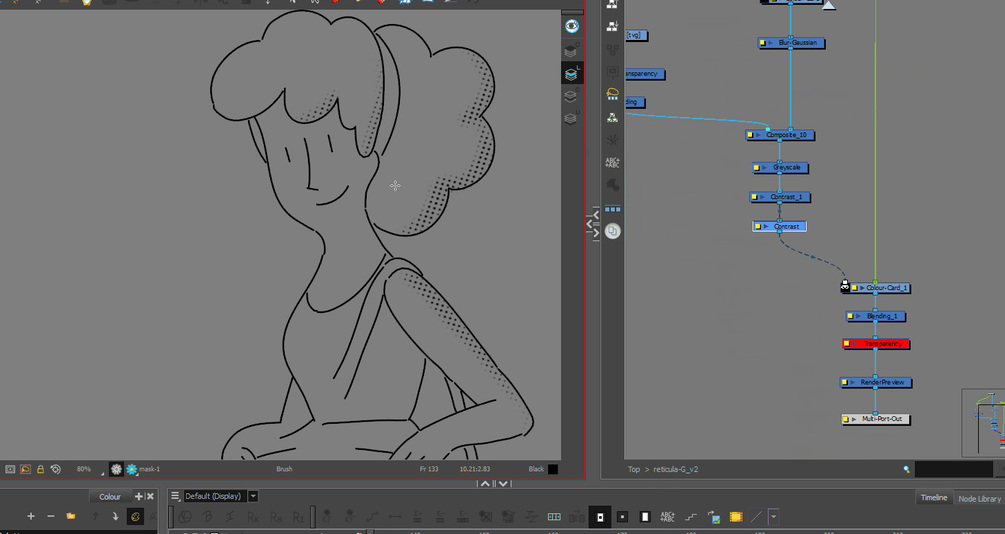Select the Colour Art layer icon
The width and height of the screenshot is (1005, 534).
(x=570, y=96)
